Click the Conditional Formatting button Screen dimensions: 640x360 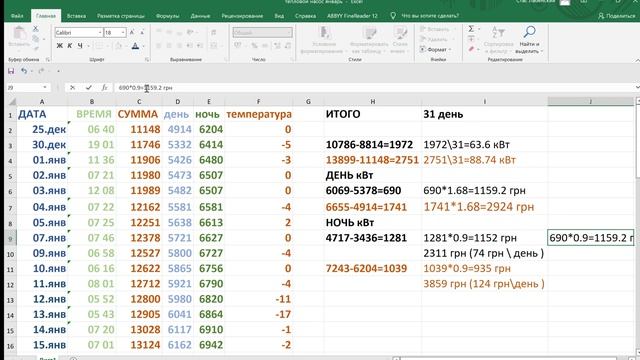click(324, 40)
